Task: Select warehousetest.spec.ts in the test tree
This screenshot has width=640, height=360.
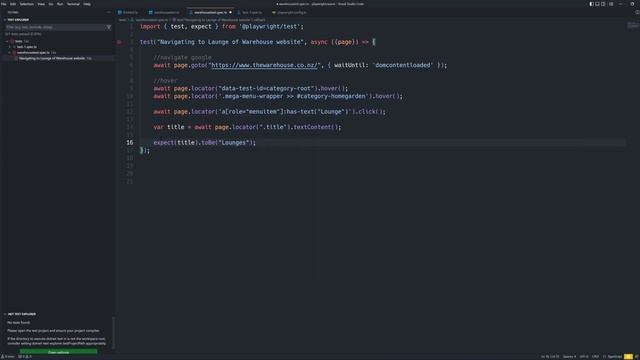Action: [33, 53]
